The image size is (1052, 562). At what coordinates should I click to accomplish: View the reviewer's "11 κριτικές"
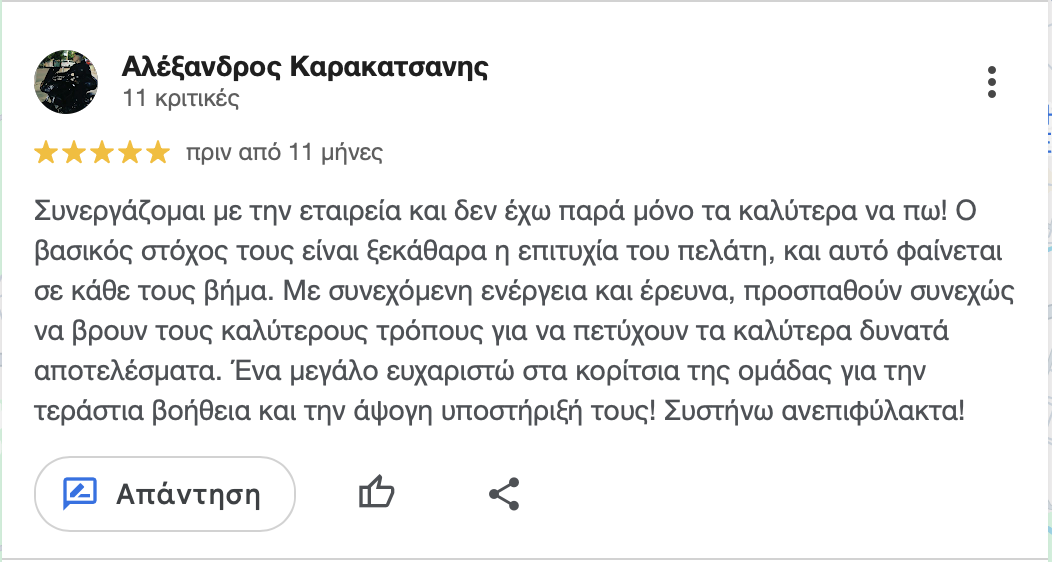click(x=180, y=99)
